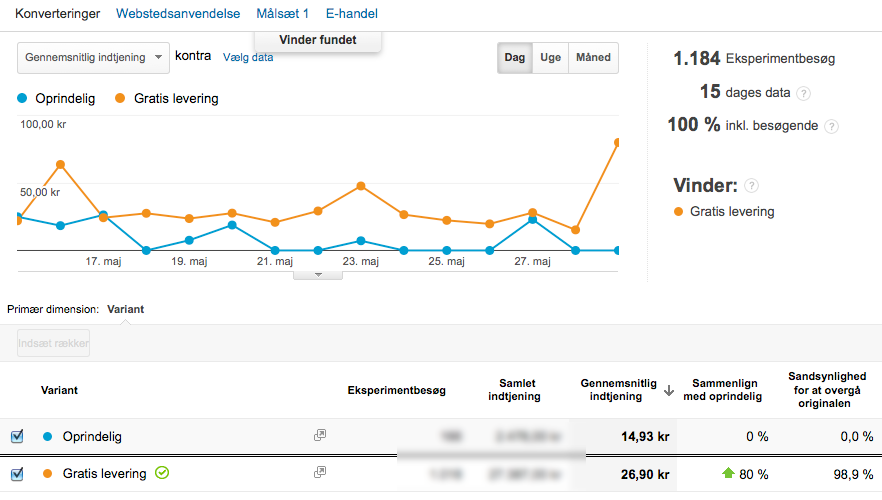Open the Konverteringer tab
882x500 pixels.
(x=57, y=13)
